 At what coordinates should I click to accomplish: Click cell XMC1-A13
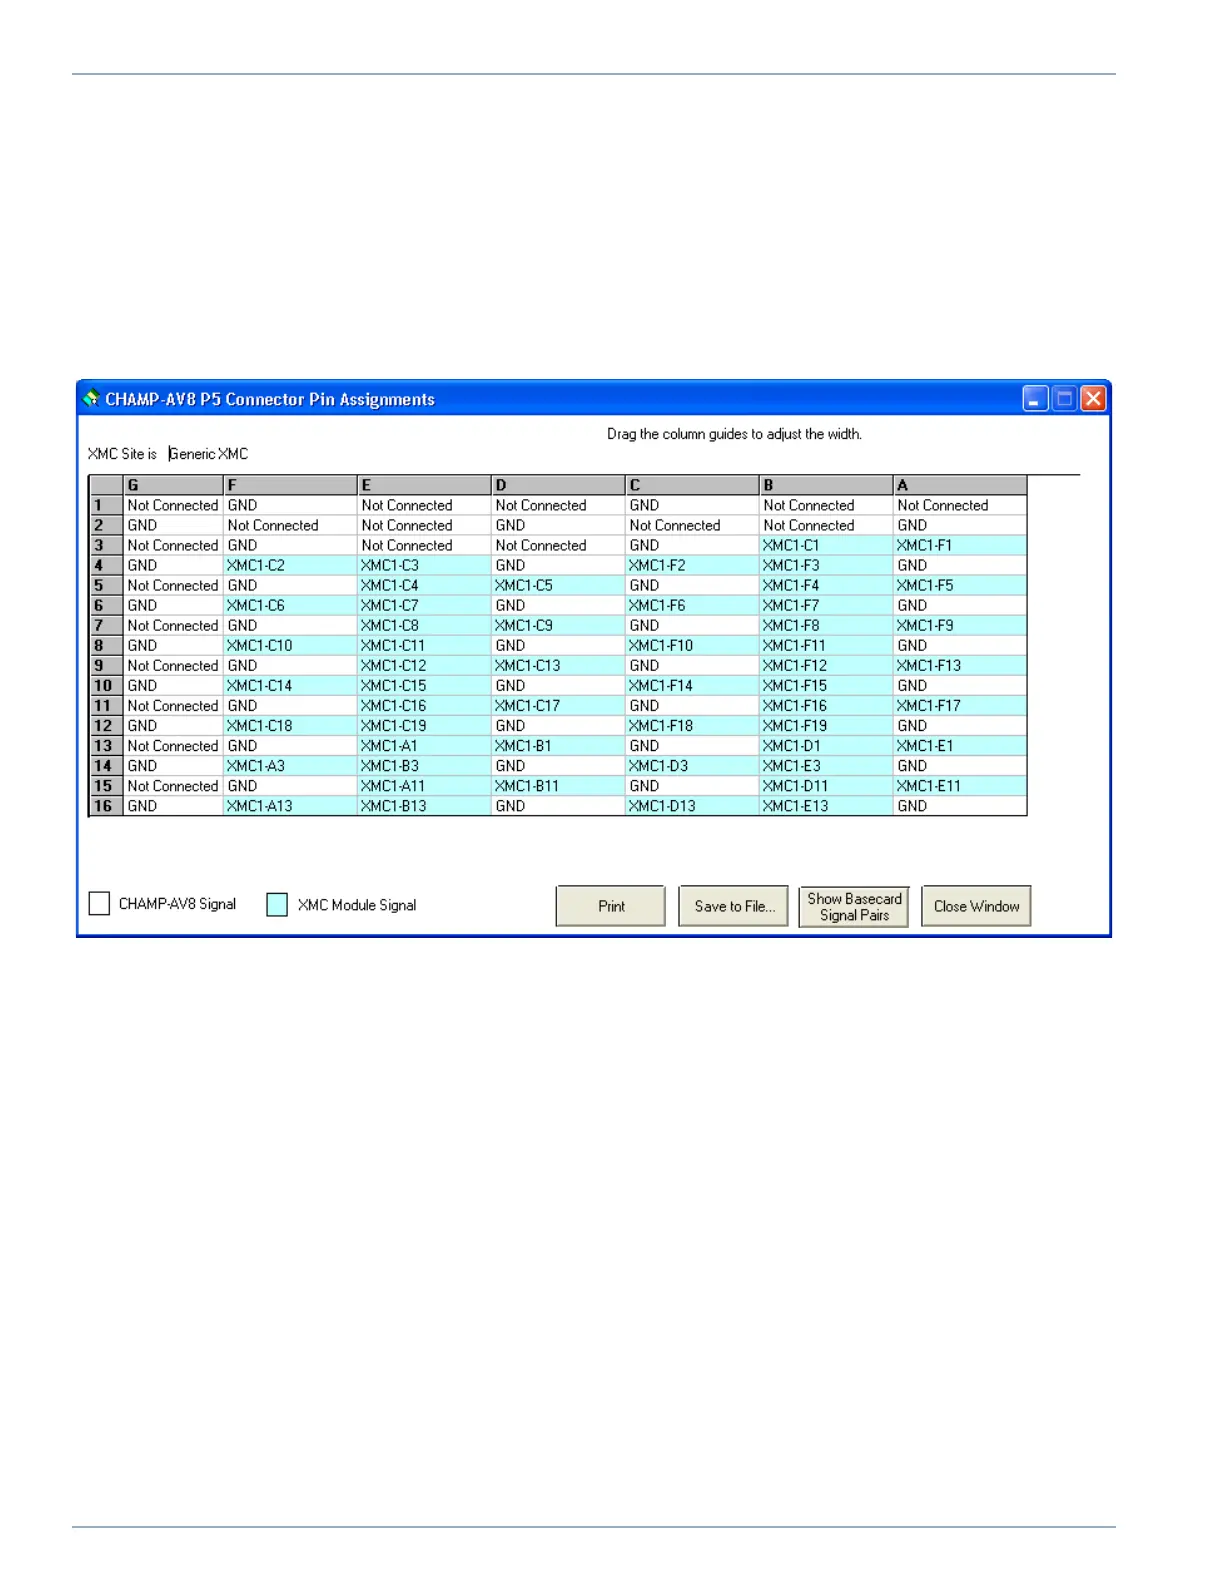[290, 805]
